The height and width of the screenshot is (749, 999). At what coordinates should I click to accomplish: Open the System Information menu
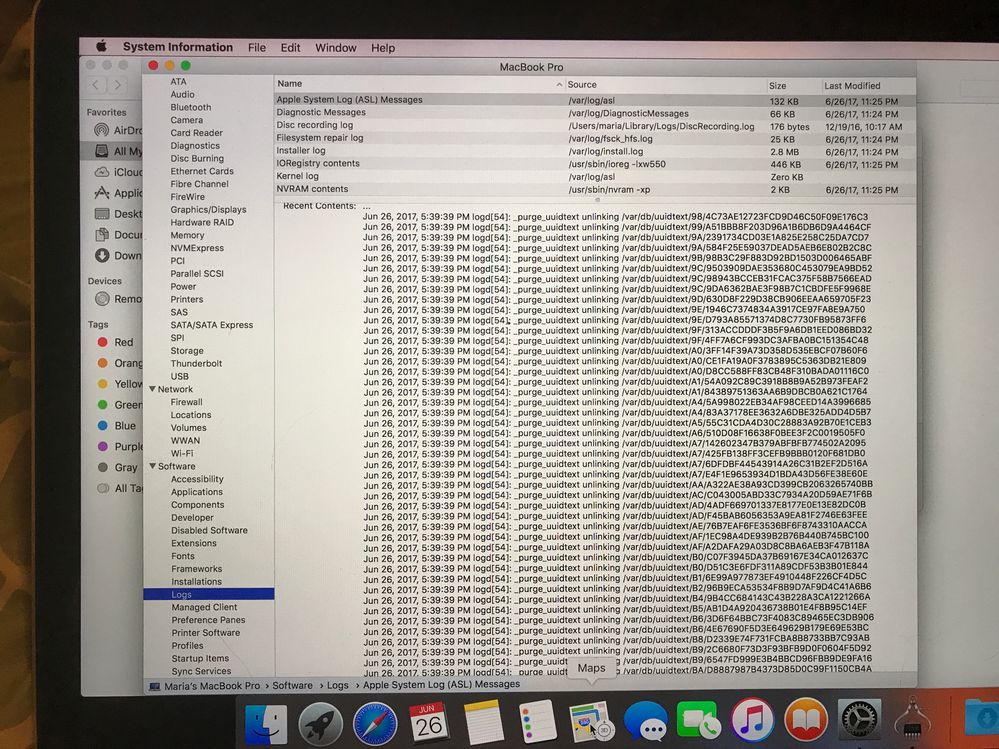coord(178,47)
